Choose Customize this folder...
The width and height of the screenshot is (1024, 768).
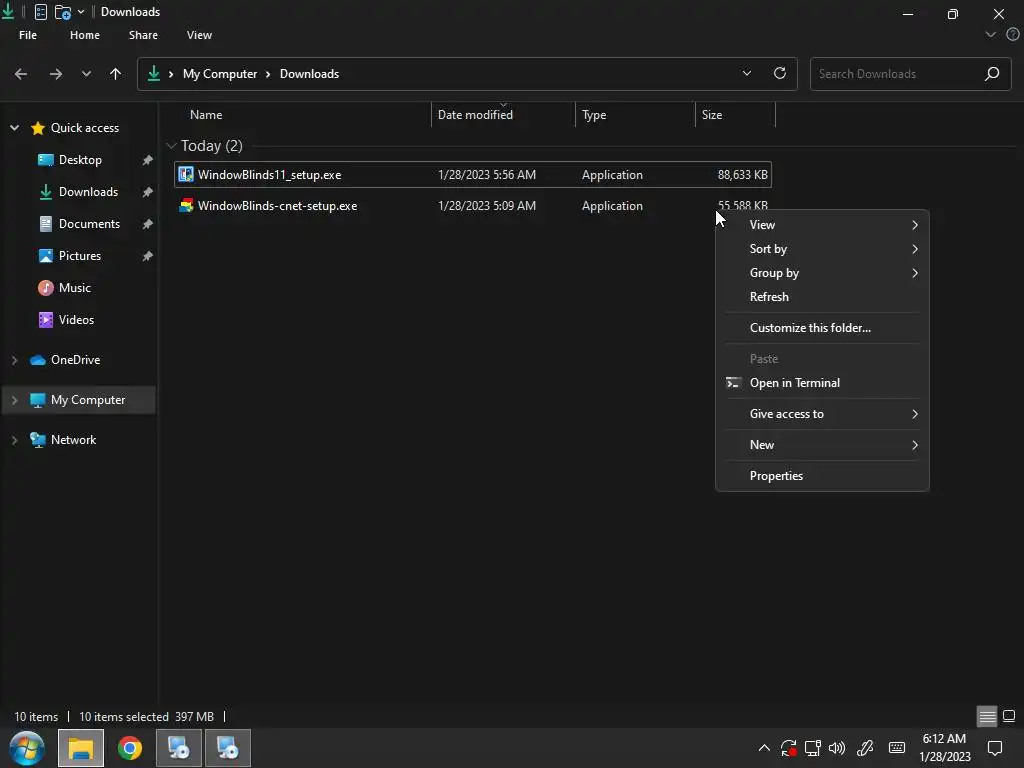coord(822,328)
